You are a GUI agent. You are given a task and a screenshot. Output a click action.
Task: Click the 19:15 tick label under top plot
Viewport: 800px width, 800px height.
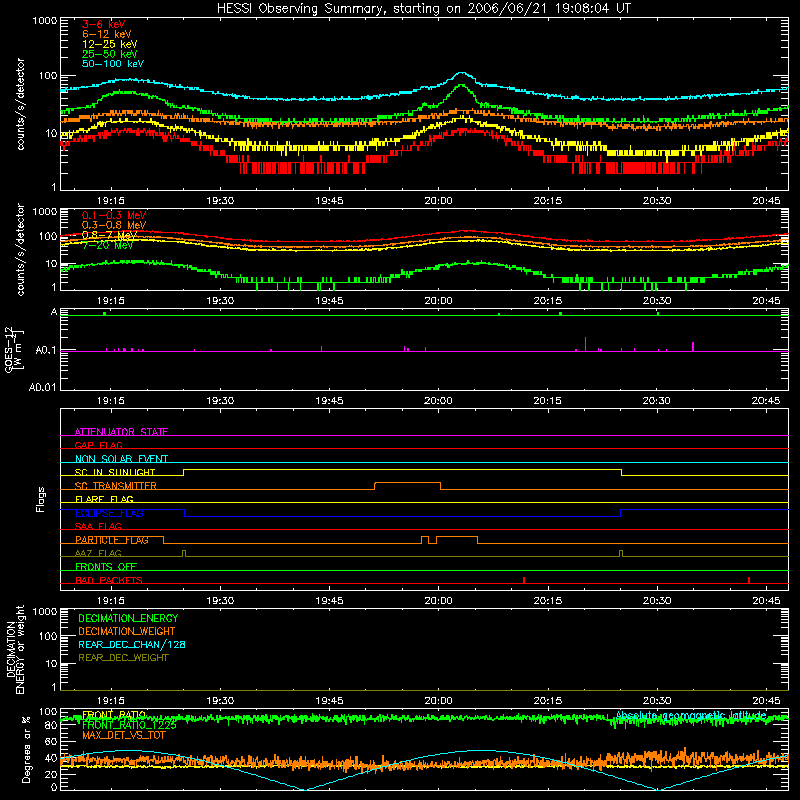coord(111,201)
